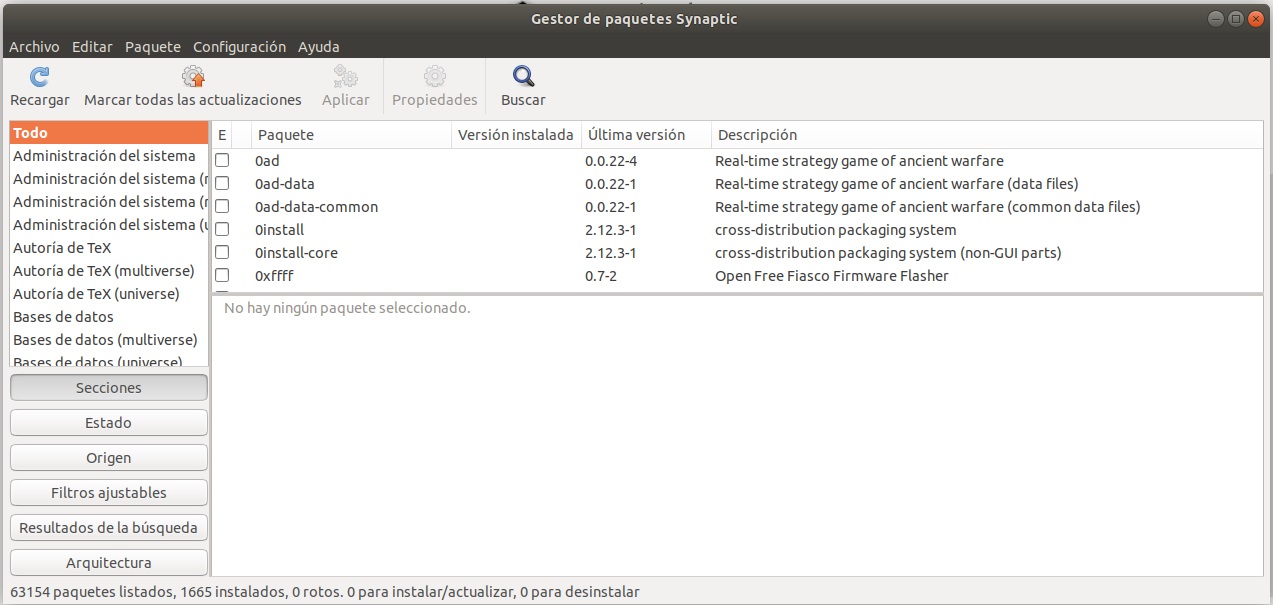Select the 0ad package name
This screenshot has height=605, width=1273.
pyautogui.click(x=267, y=161)
